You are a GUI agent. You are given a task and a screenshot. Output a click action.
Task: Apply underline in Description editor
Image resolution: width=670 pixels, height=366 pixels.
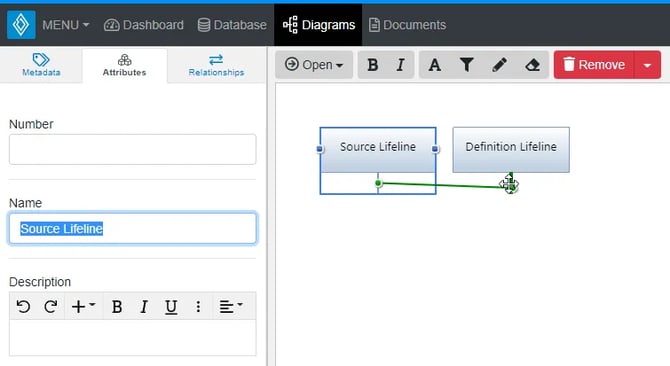(171, 307)
